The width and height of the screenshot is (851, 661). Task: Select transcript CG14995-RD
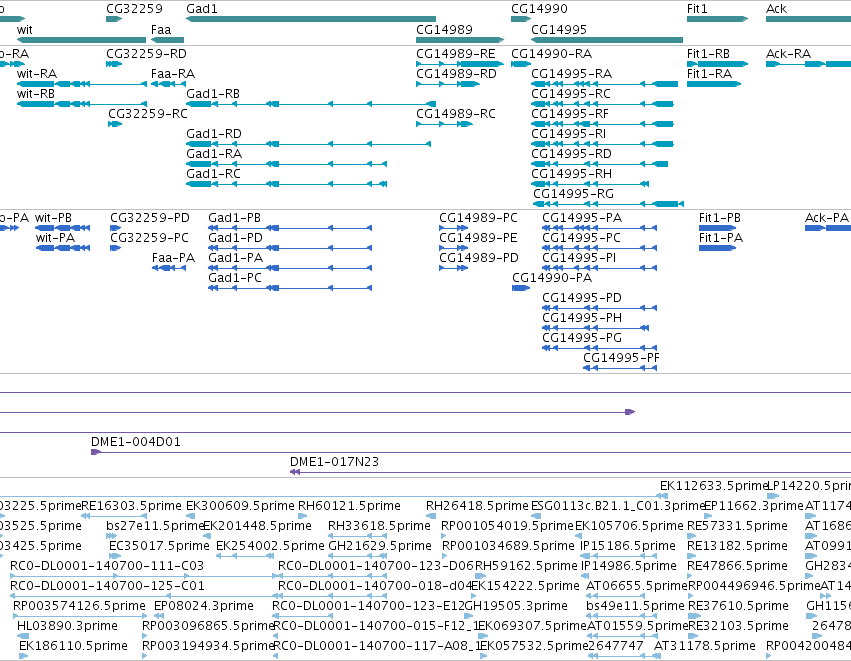600,164
